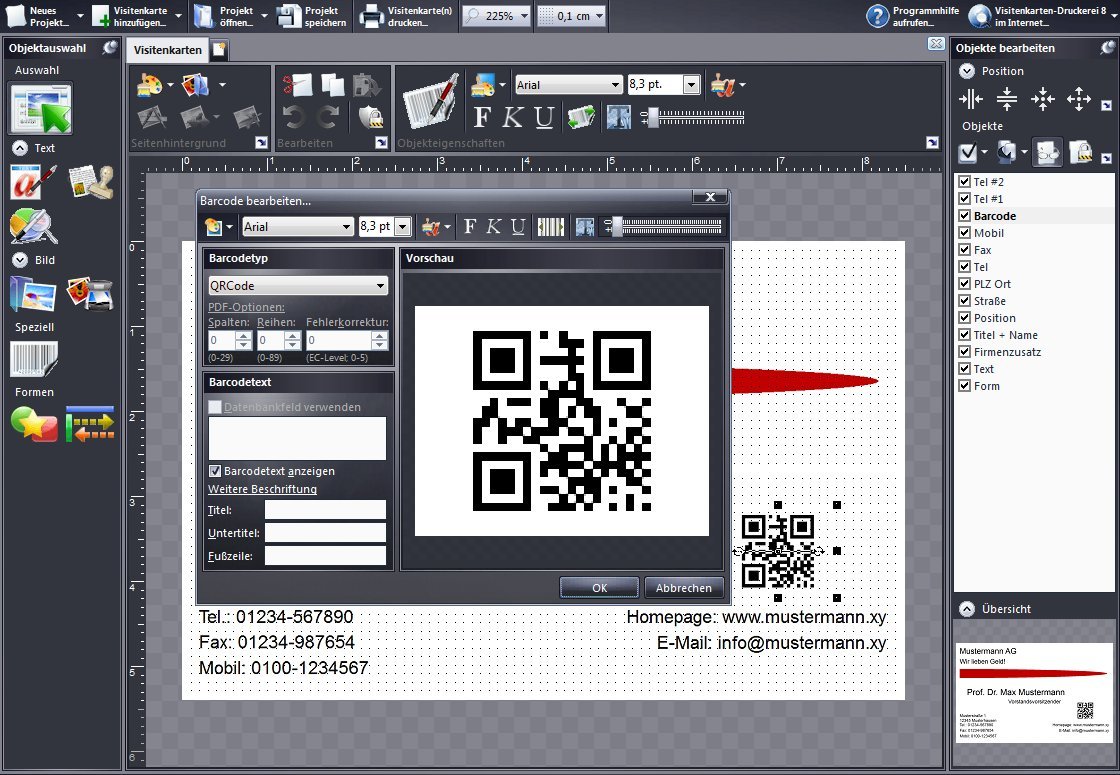Click the scissors cut icon in Bearbeiten
The height and width of the screenshot is (775, 1120).
[x=297, y=85]
